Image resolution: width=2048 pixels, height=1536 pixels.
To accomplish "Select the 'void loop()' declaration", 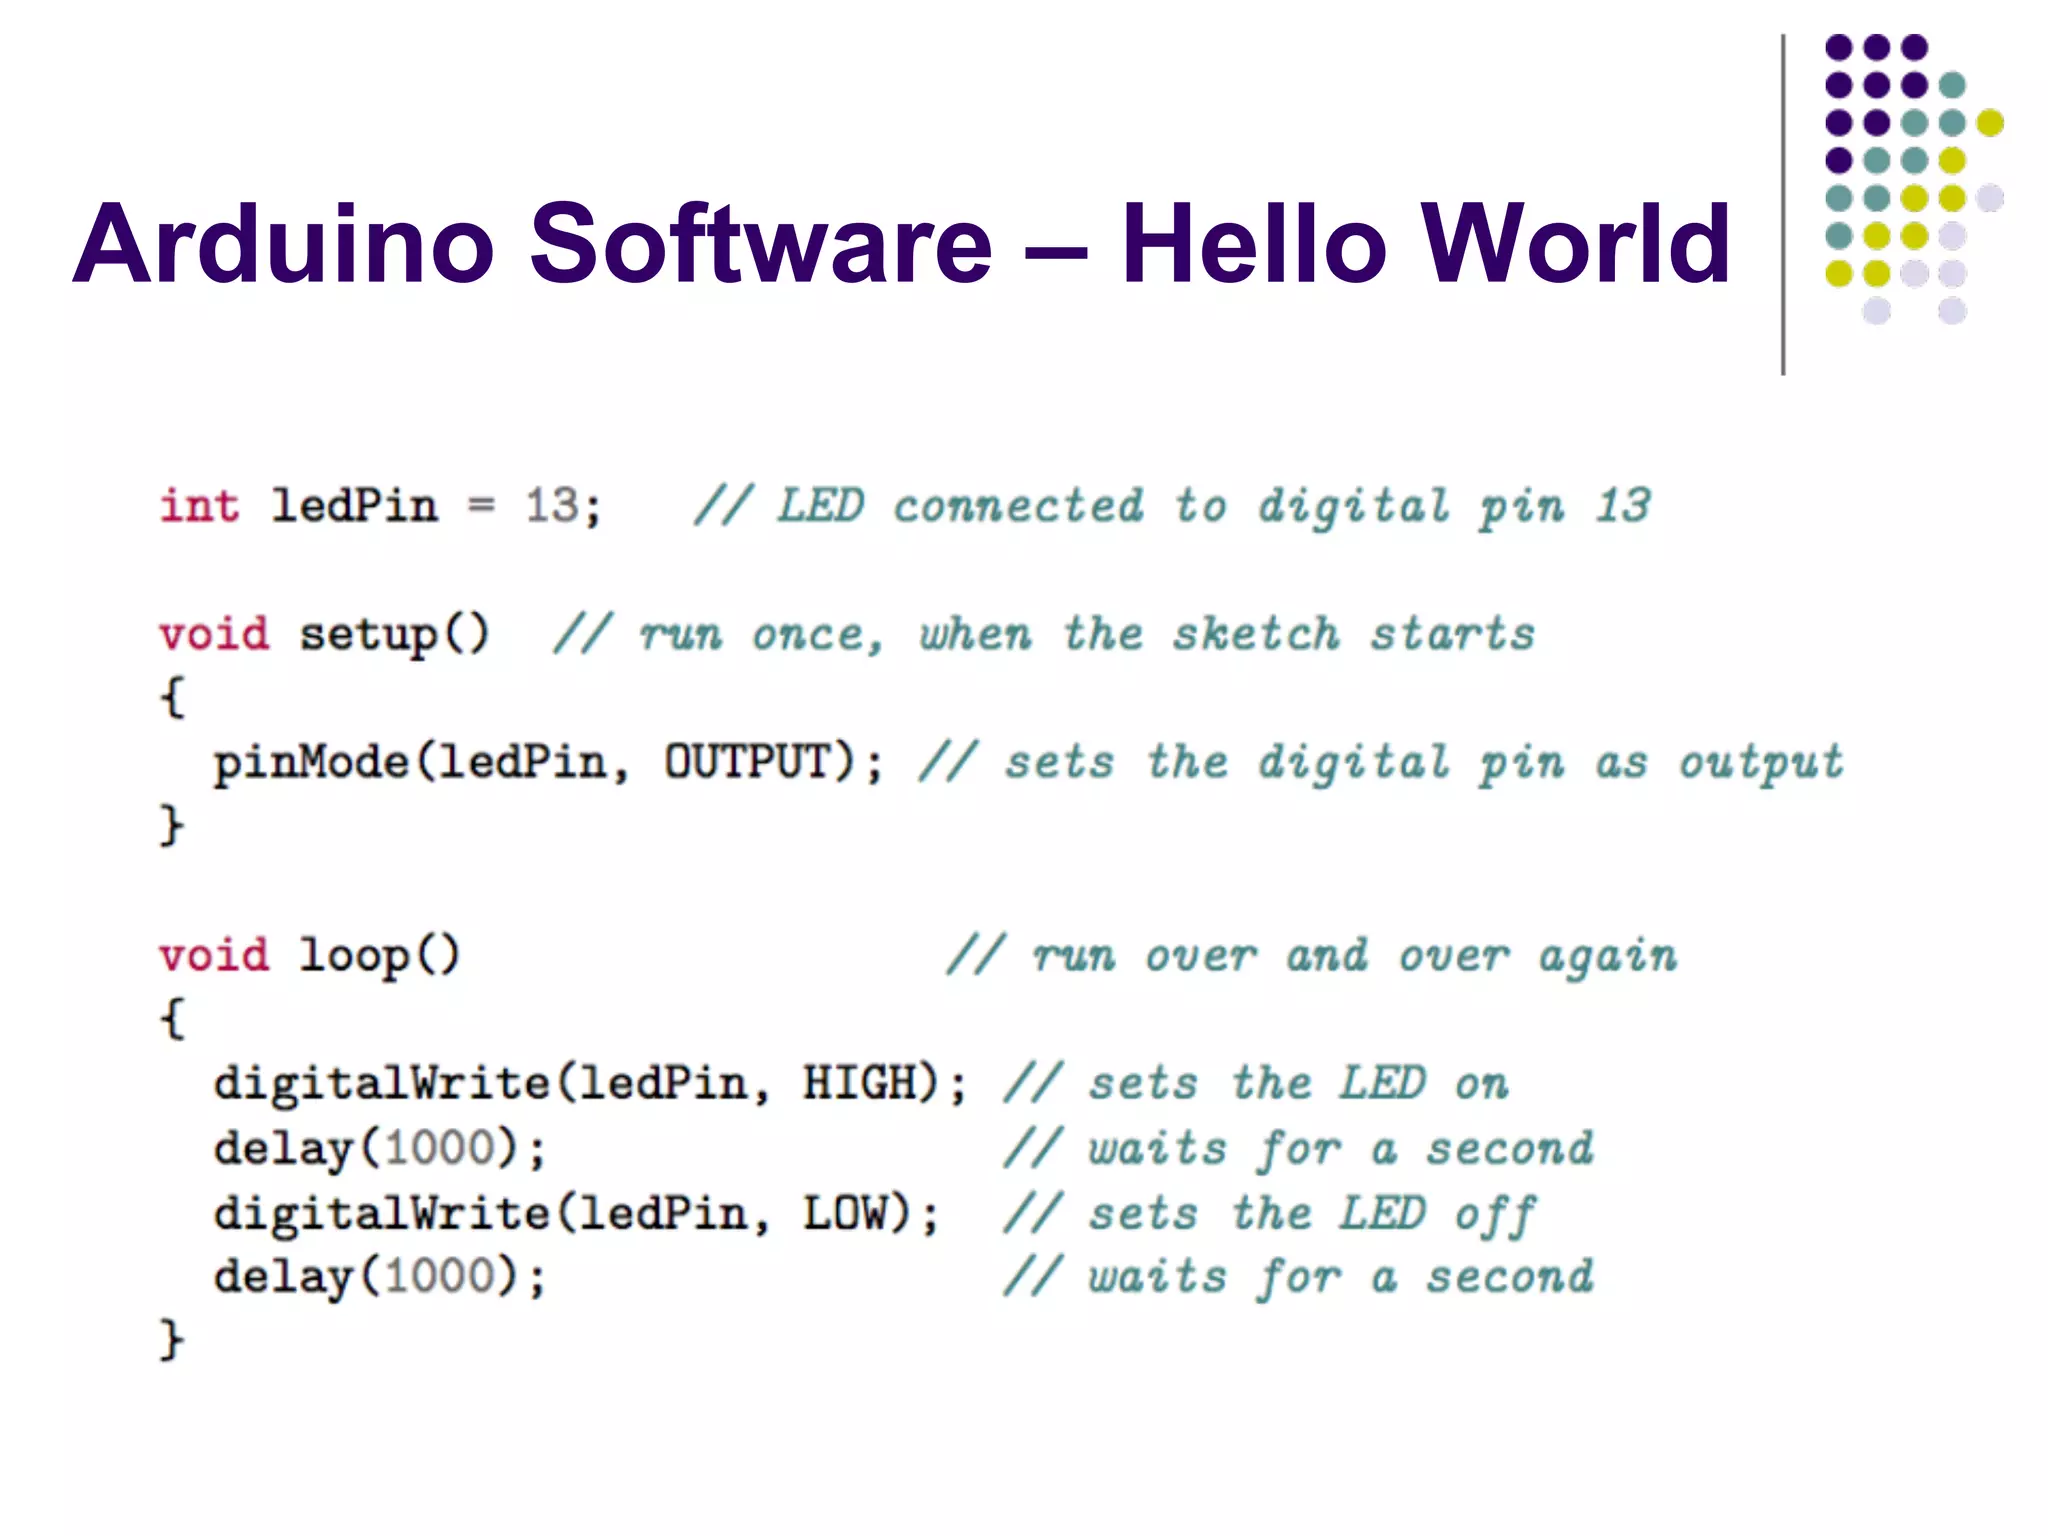I will pyautogui.click(x=309, y=957).
